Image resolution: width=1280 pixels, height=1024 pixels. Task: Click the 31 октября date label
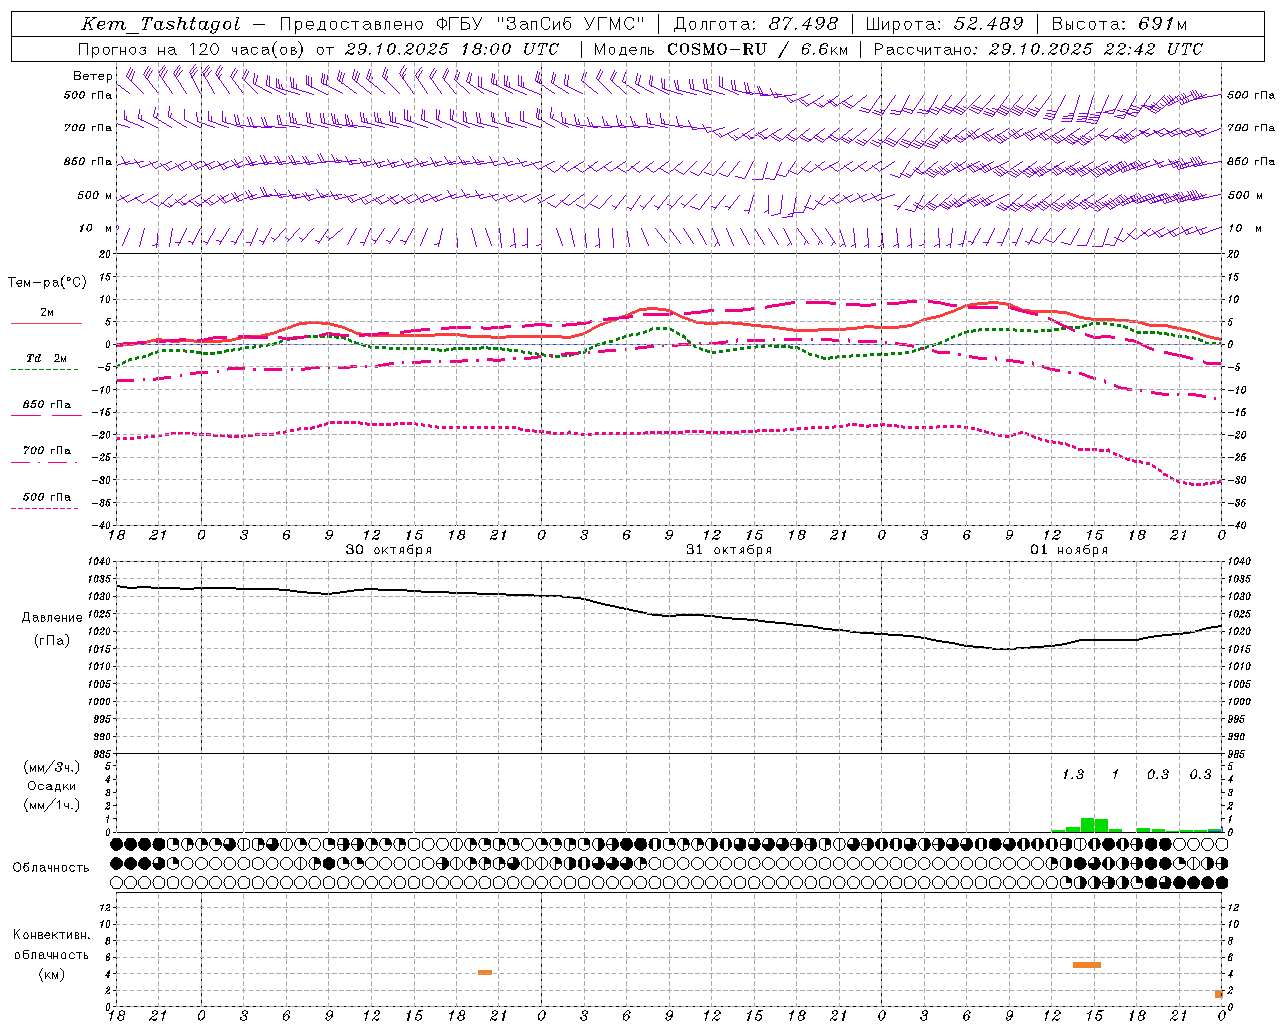pyautogui.click(x=729, y=550)
